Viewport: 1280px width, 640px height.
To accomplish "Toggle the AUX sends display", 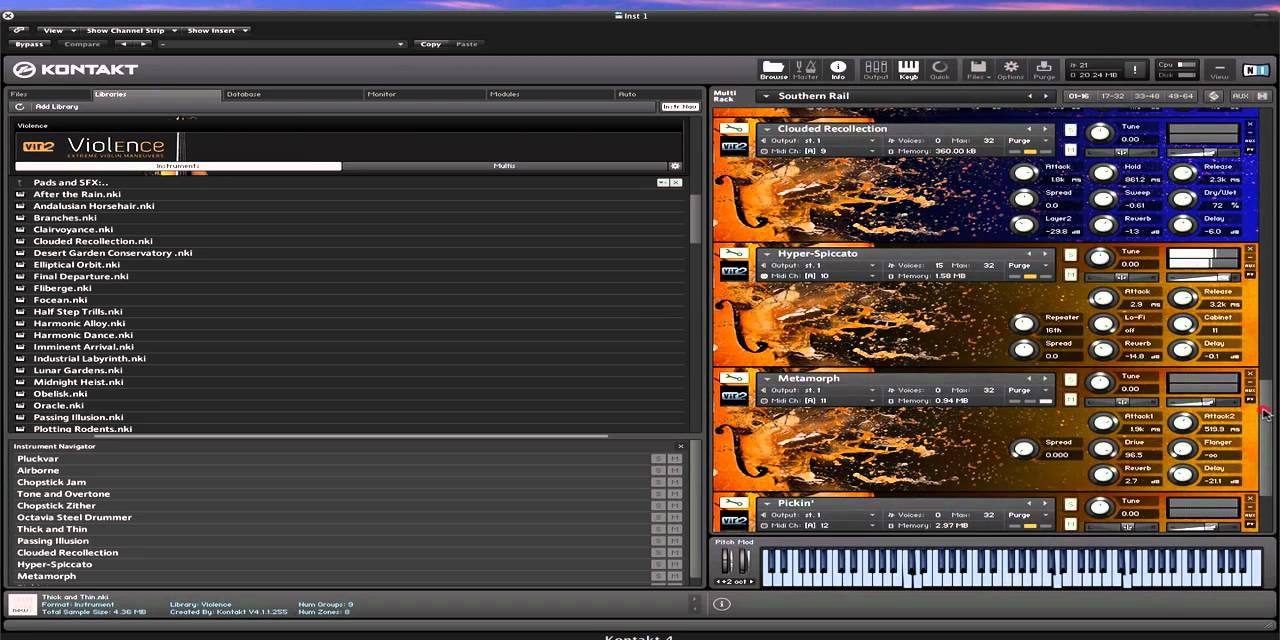I will point(1240,96).
